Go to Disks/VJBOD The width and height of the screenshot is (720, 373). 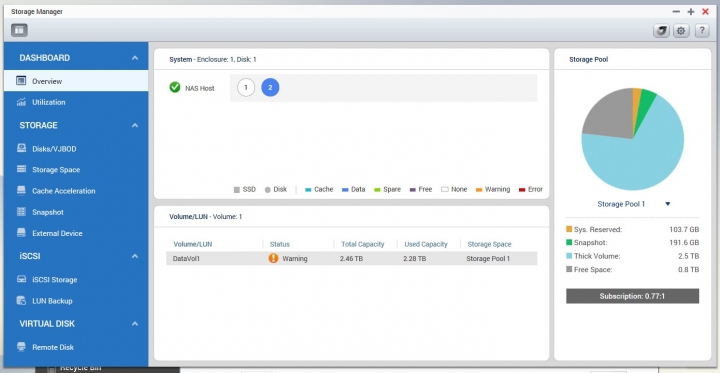[x=76, y=149]
